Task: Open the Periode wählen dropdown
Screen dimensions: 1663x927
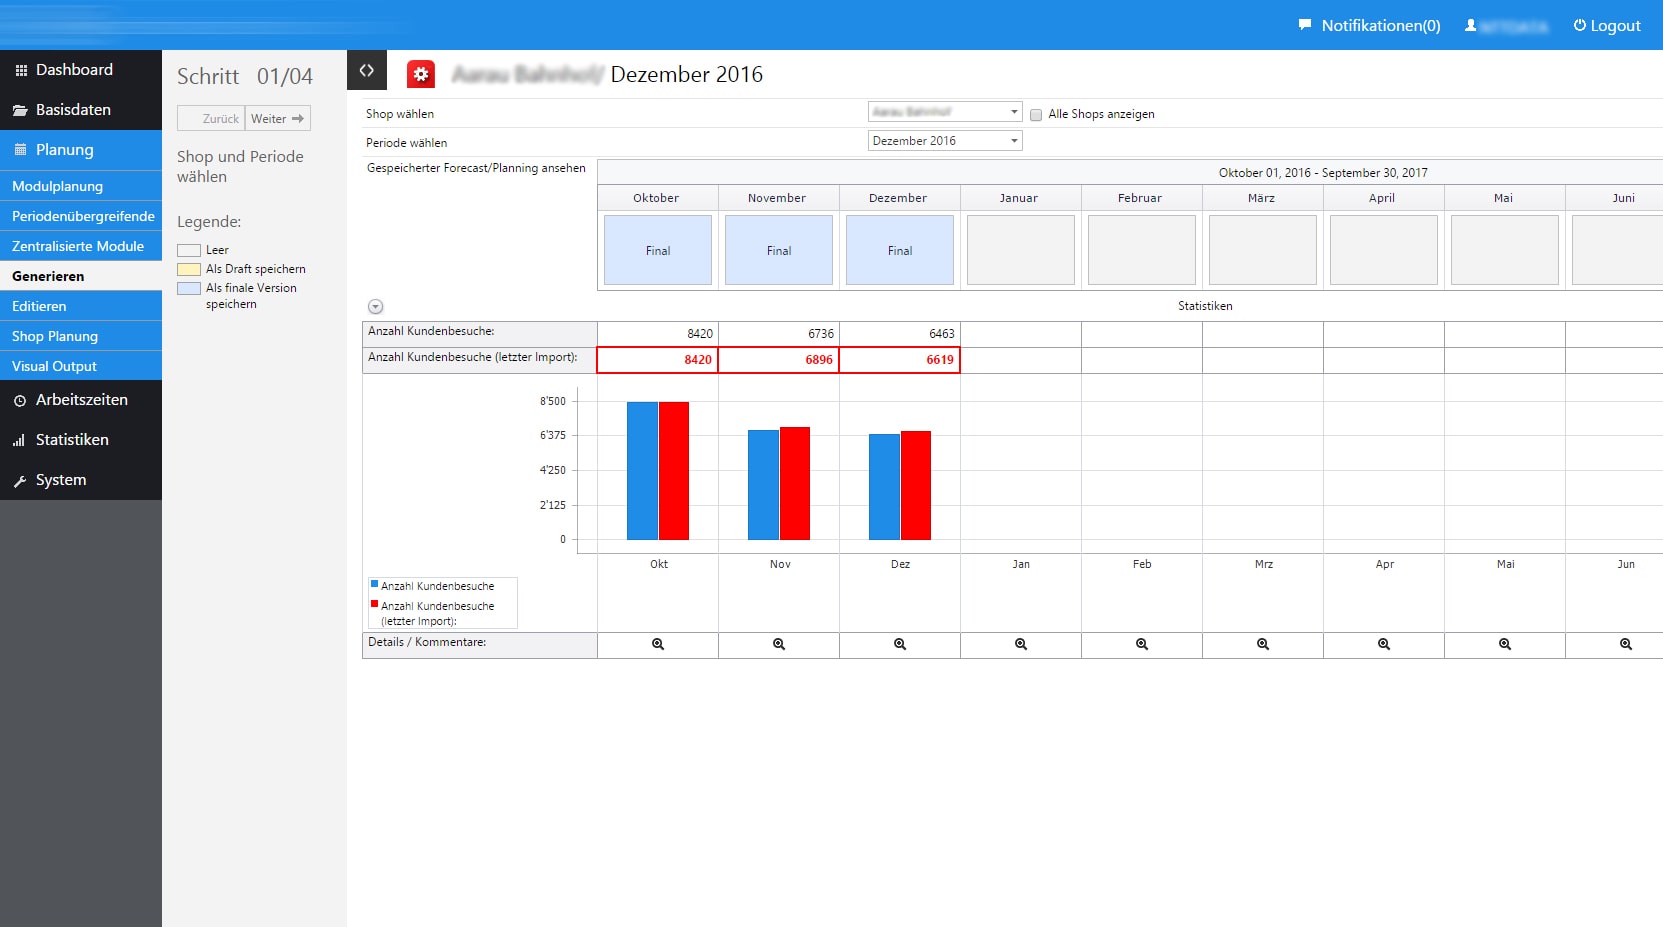Action: 945,141
